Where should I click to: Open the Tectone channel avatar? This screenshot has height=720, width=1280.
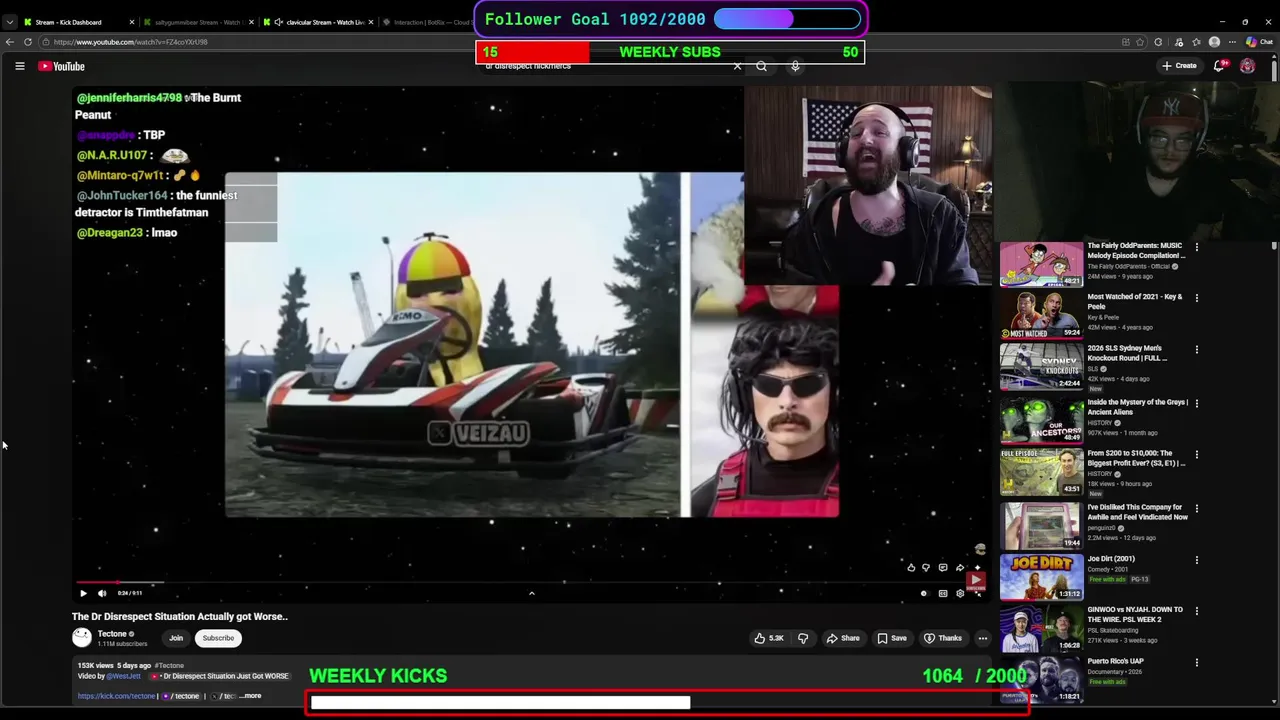coord(82,637)
